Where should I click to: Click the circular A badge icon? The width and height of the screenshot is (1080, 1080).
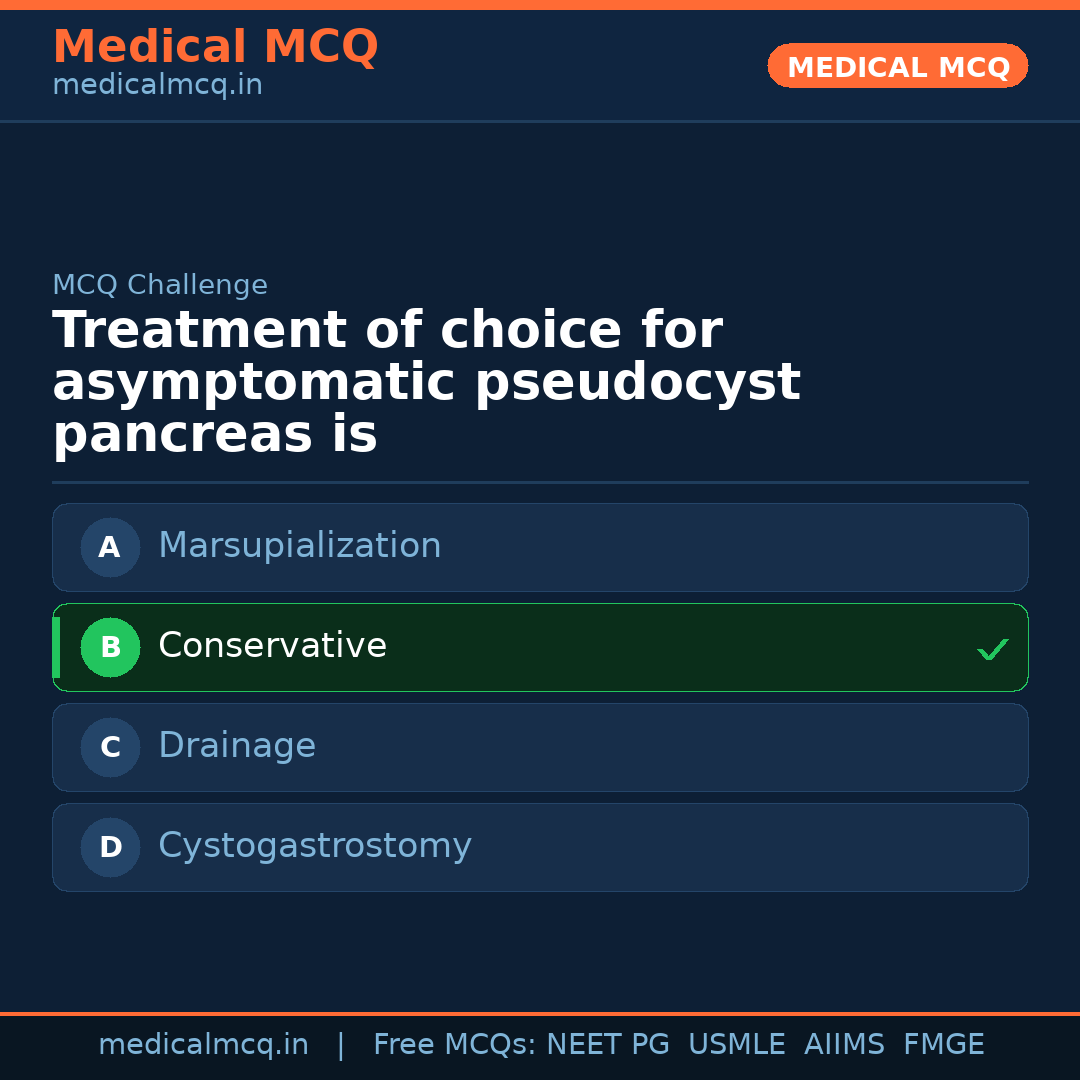point(110,547)
